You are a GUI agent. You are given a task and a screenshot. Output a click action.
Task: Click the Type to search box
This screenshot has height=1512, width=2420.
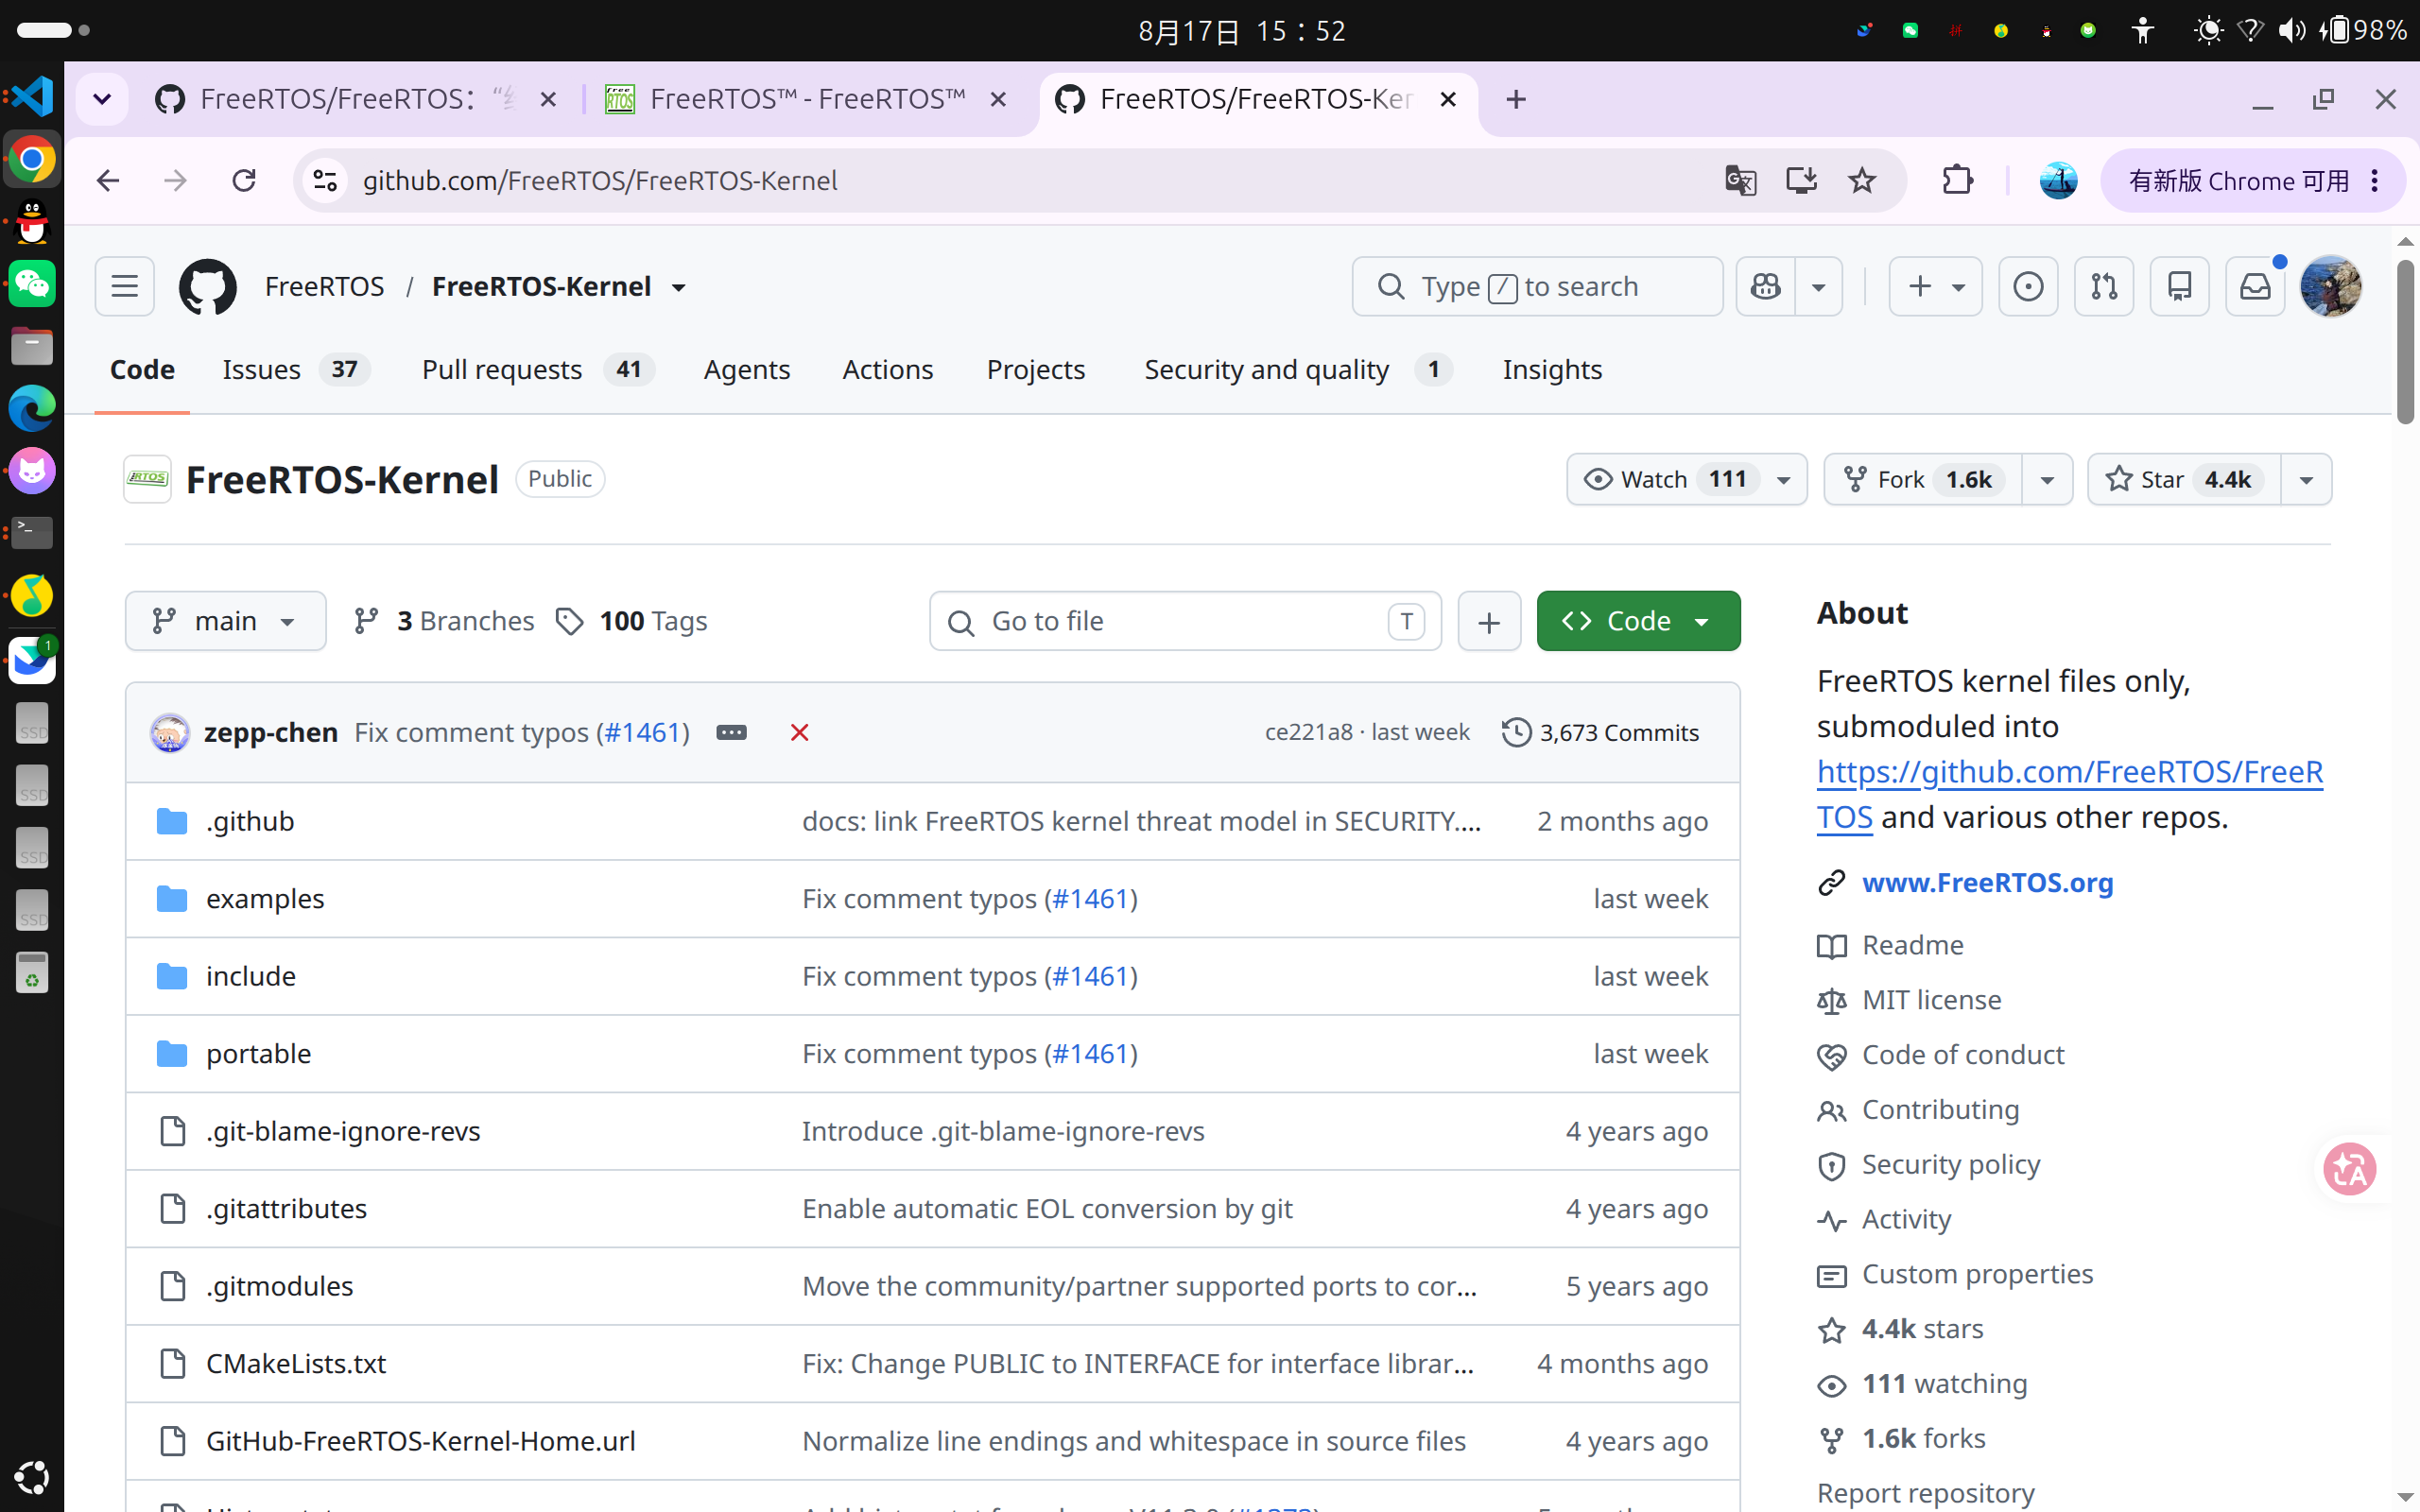tap(1537, 287)
